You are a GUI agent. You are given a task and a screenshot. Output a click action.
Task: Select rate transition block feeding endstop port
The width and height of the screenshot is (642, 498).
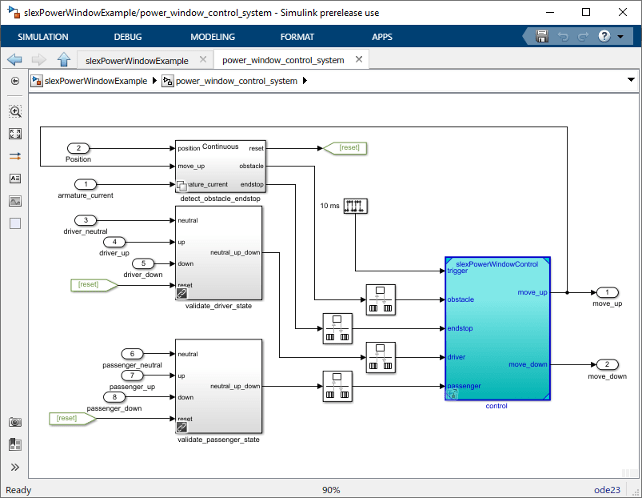click(x=337, y=328)
